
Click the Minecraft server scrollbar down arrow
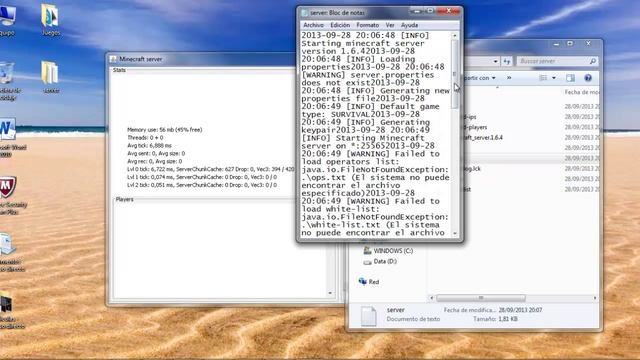(x=330, y=293)
